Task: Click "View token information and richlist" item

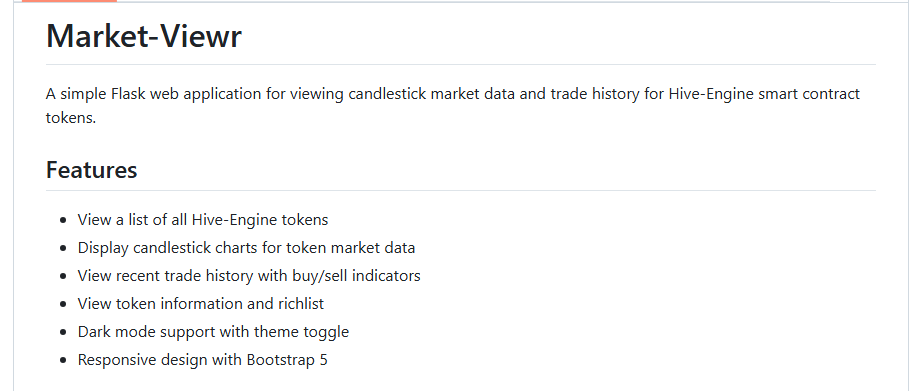Action: point(201,304)
